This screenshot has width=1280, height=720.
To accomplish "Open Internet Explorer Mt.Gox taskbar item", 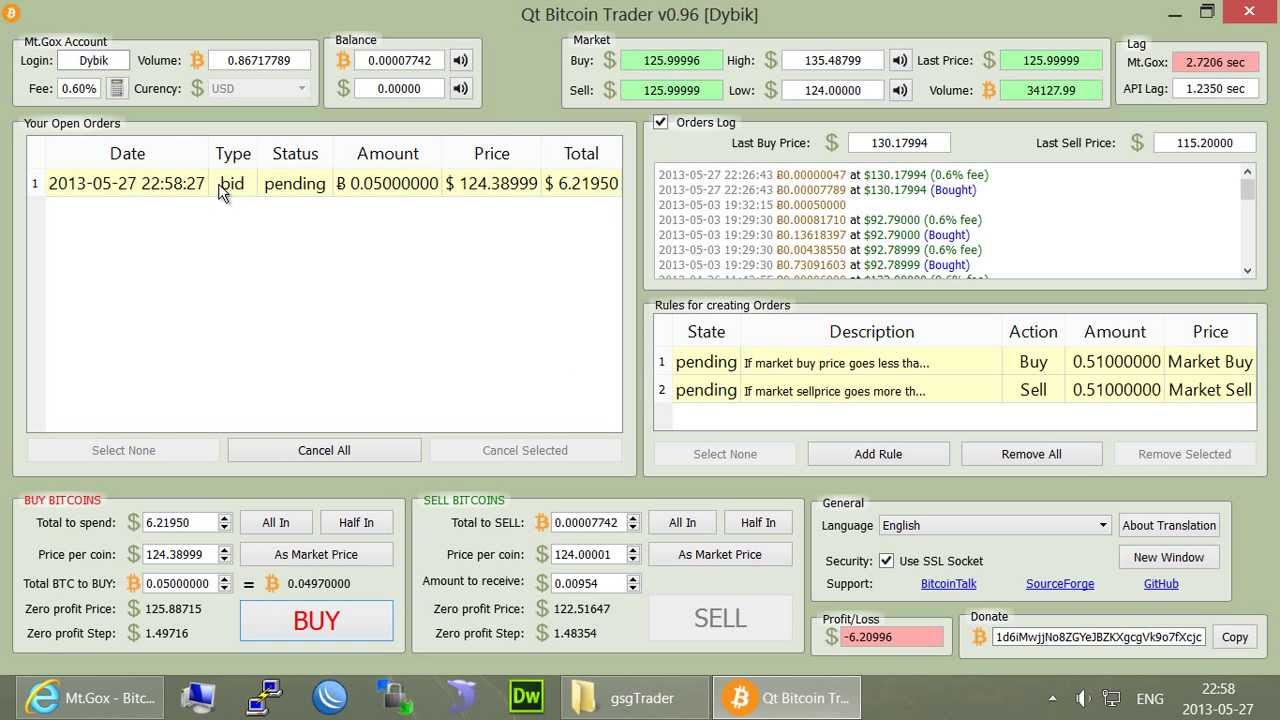I will (90, 698).
